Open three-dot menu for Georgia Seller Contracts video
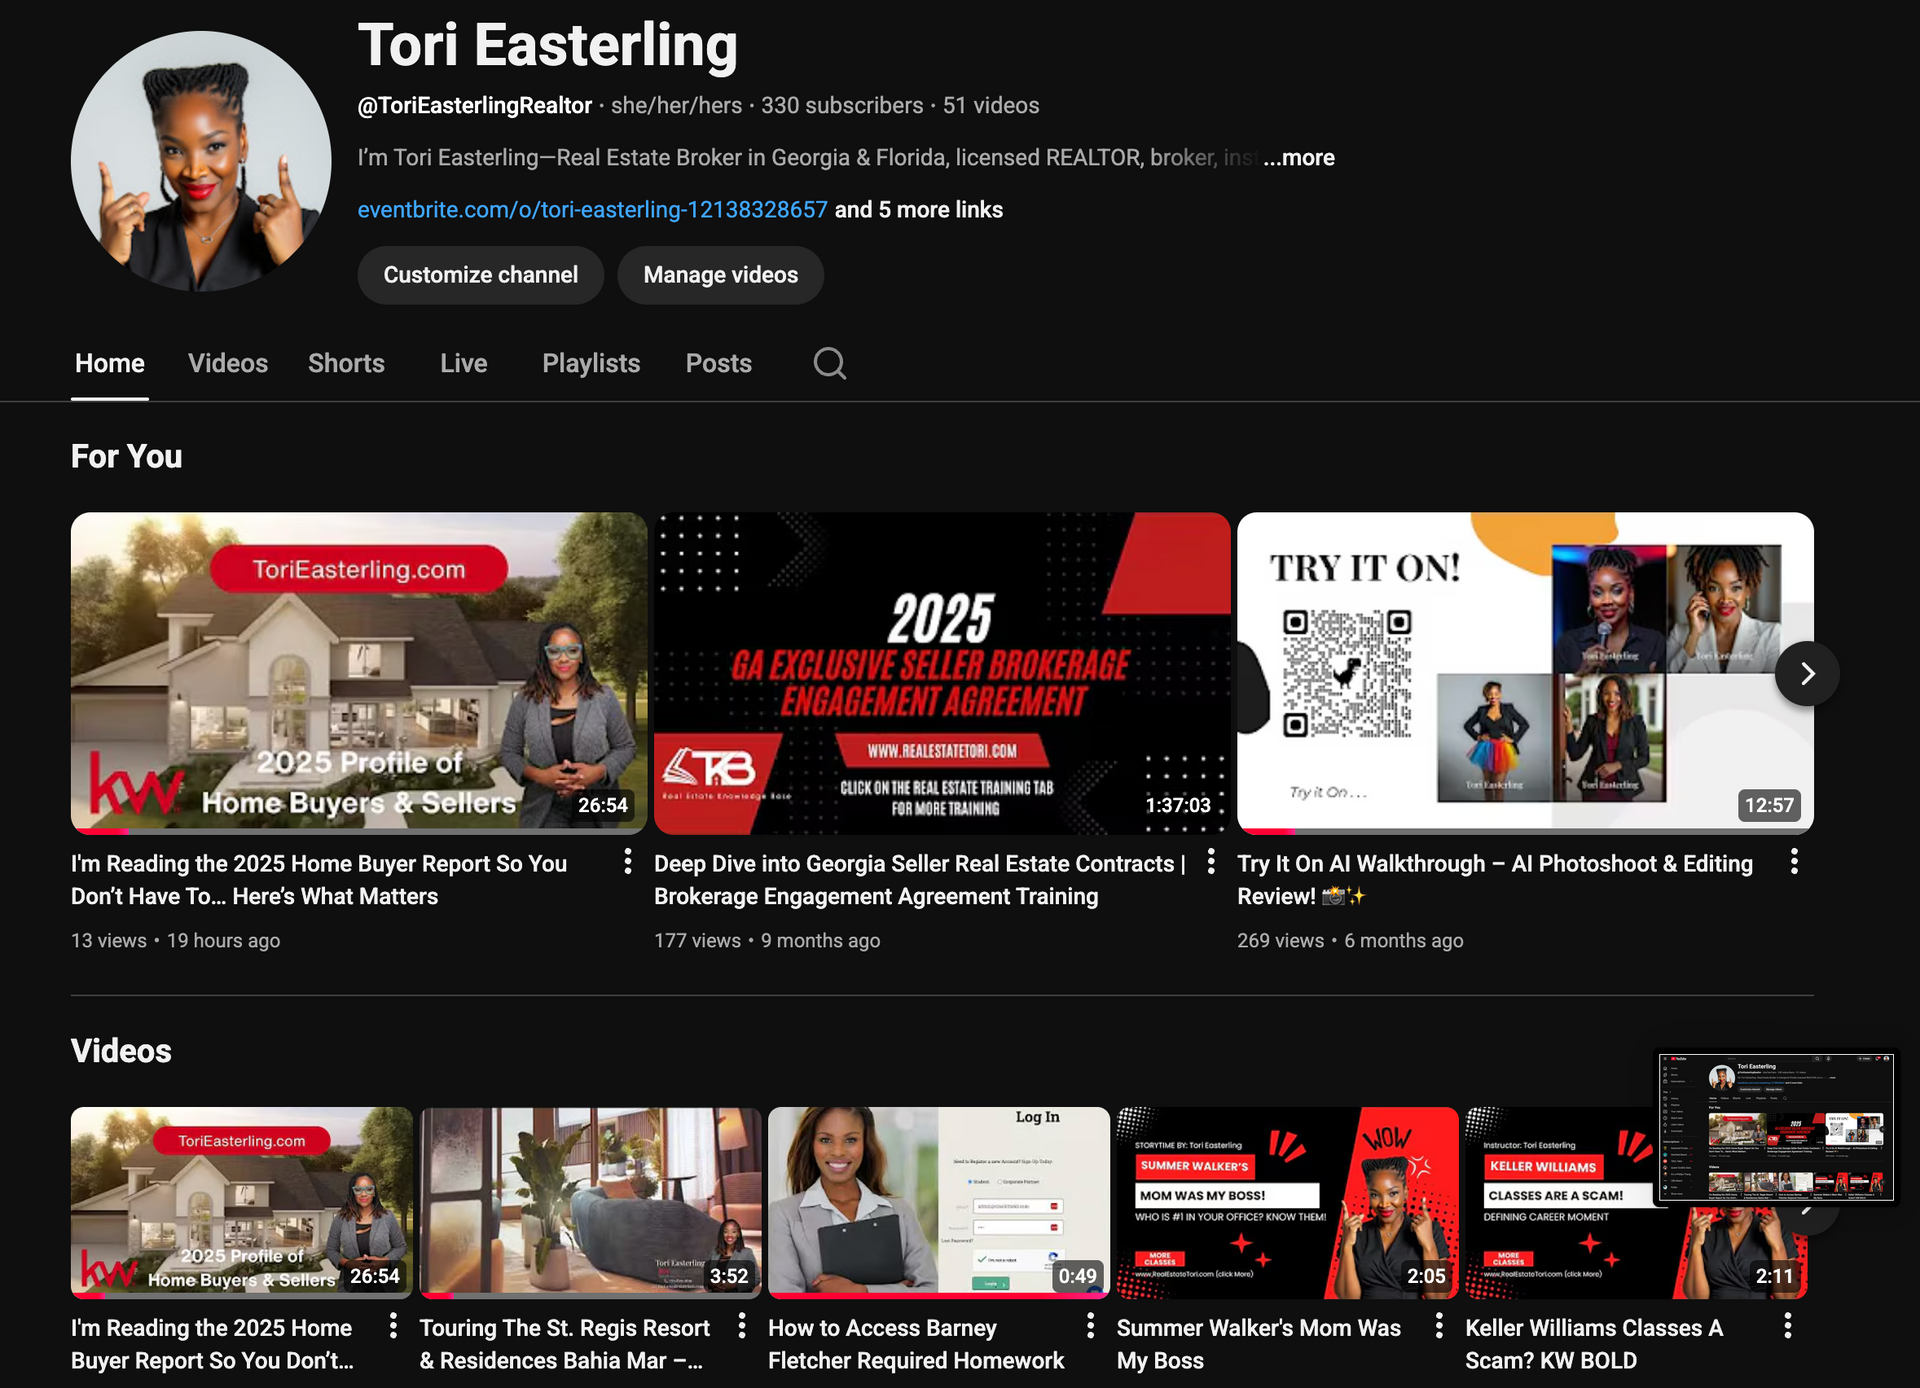 point(1210,862)
